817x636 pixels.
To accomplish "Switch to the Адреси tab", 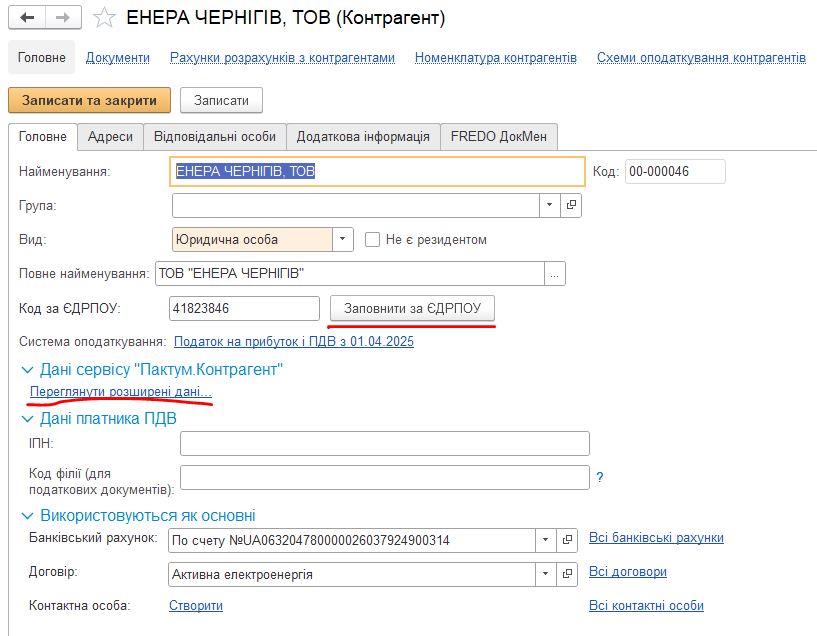I will point(110,136).
